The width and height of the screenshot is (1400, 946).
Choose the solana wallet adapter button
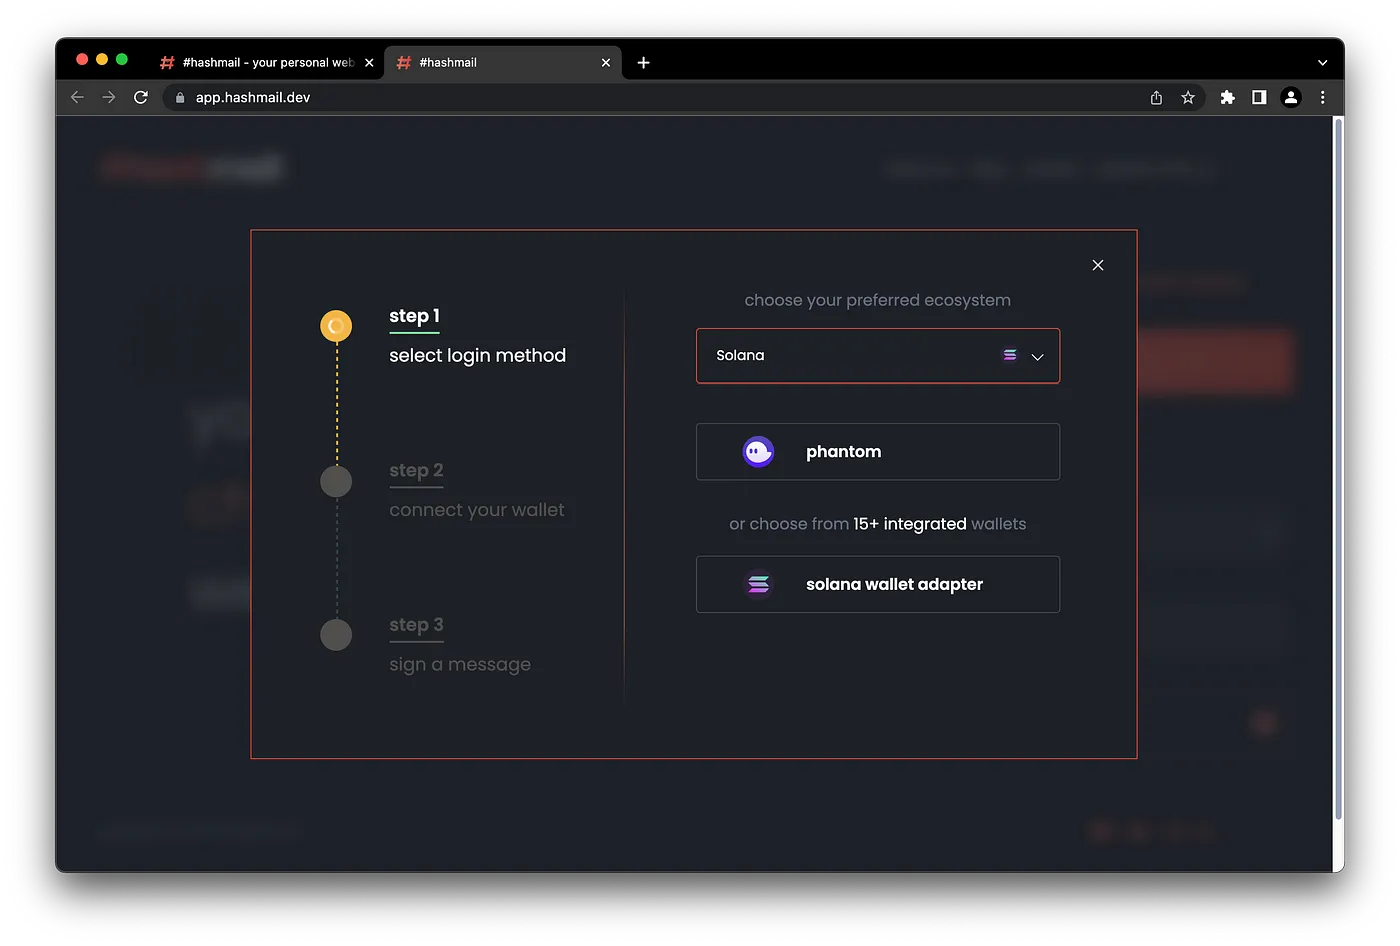878,584
